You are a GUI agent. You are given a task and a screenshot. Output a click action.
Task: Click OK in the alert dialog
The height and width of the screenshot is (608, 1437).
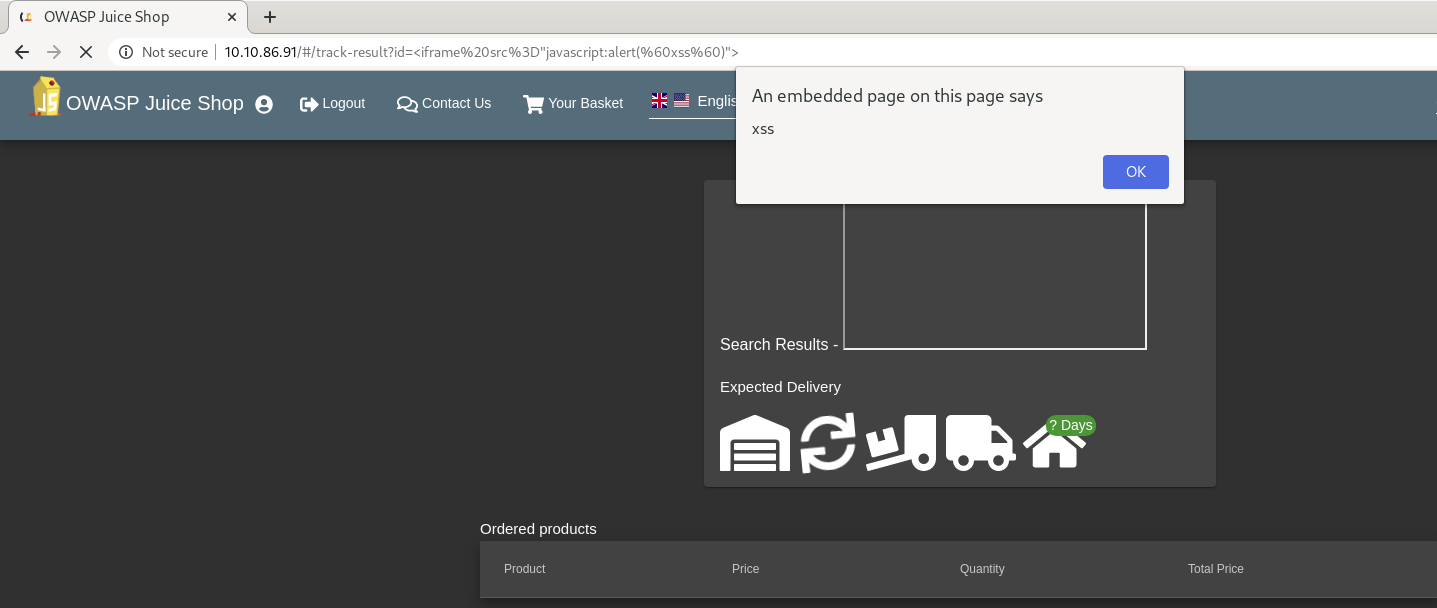click(1135, 172)
